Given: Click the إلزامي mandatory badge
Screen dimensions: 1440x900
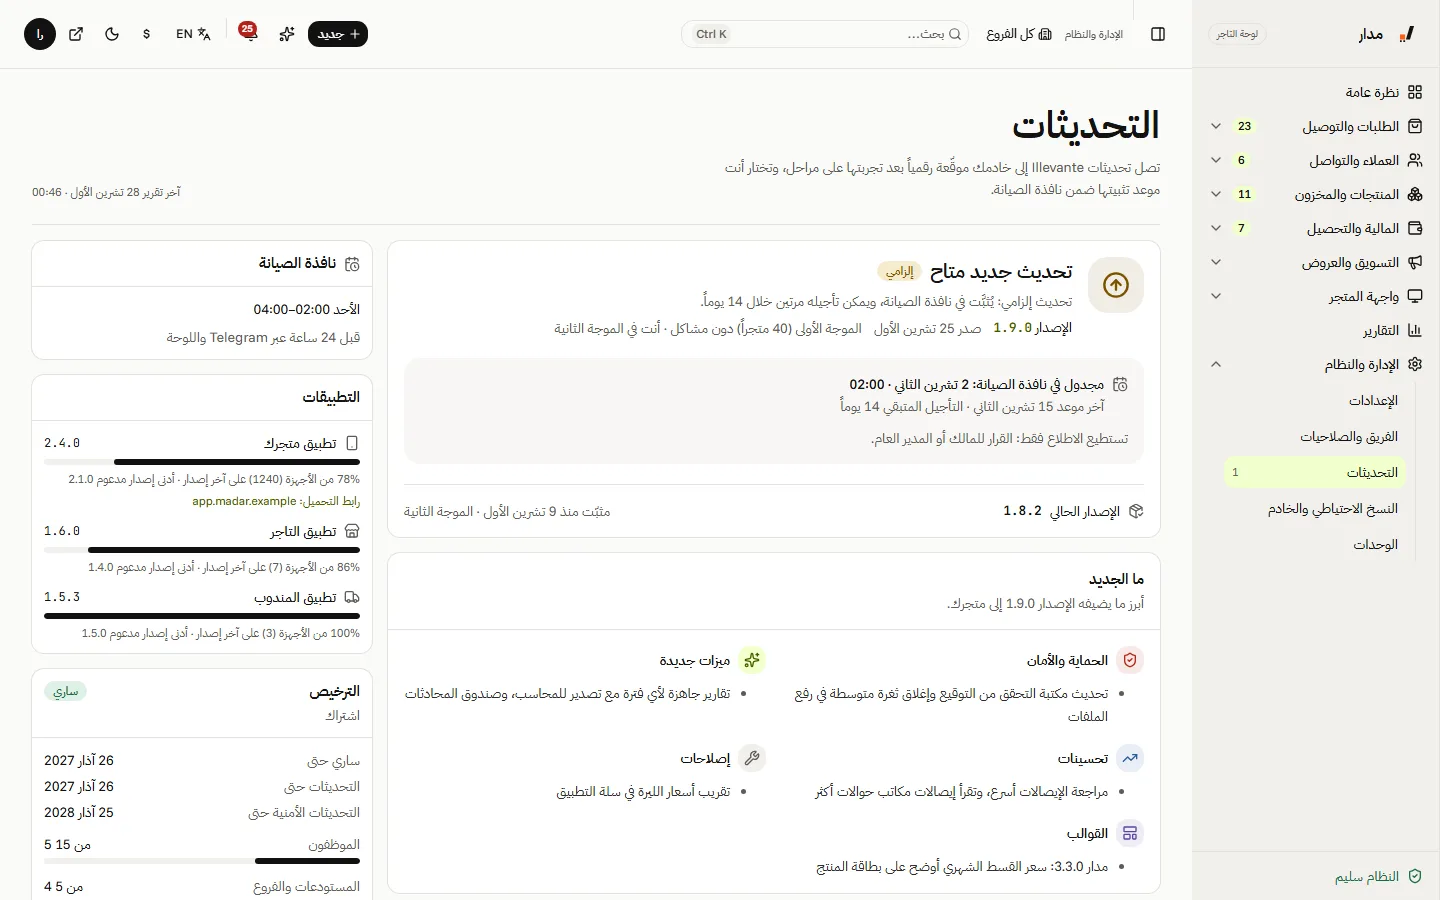Looking at the screenshot, I should (899, 272).
